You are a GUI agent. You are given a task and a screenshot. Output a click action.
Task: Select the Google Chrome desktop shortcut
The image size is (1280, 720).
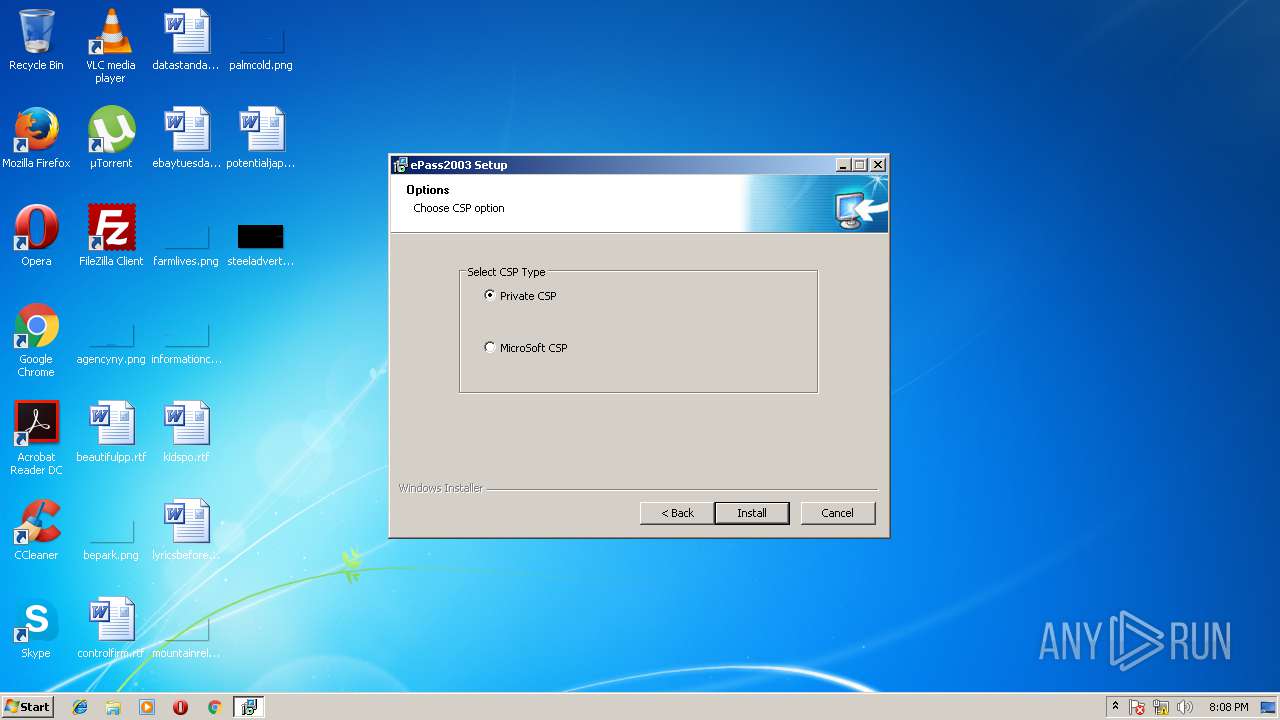pyautogui.click(x=36, y=340)
